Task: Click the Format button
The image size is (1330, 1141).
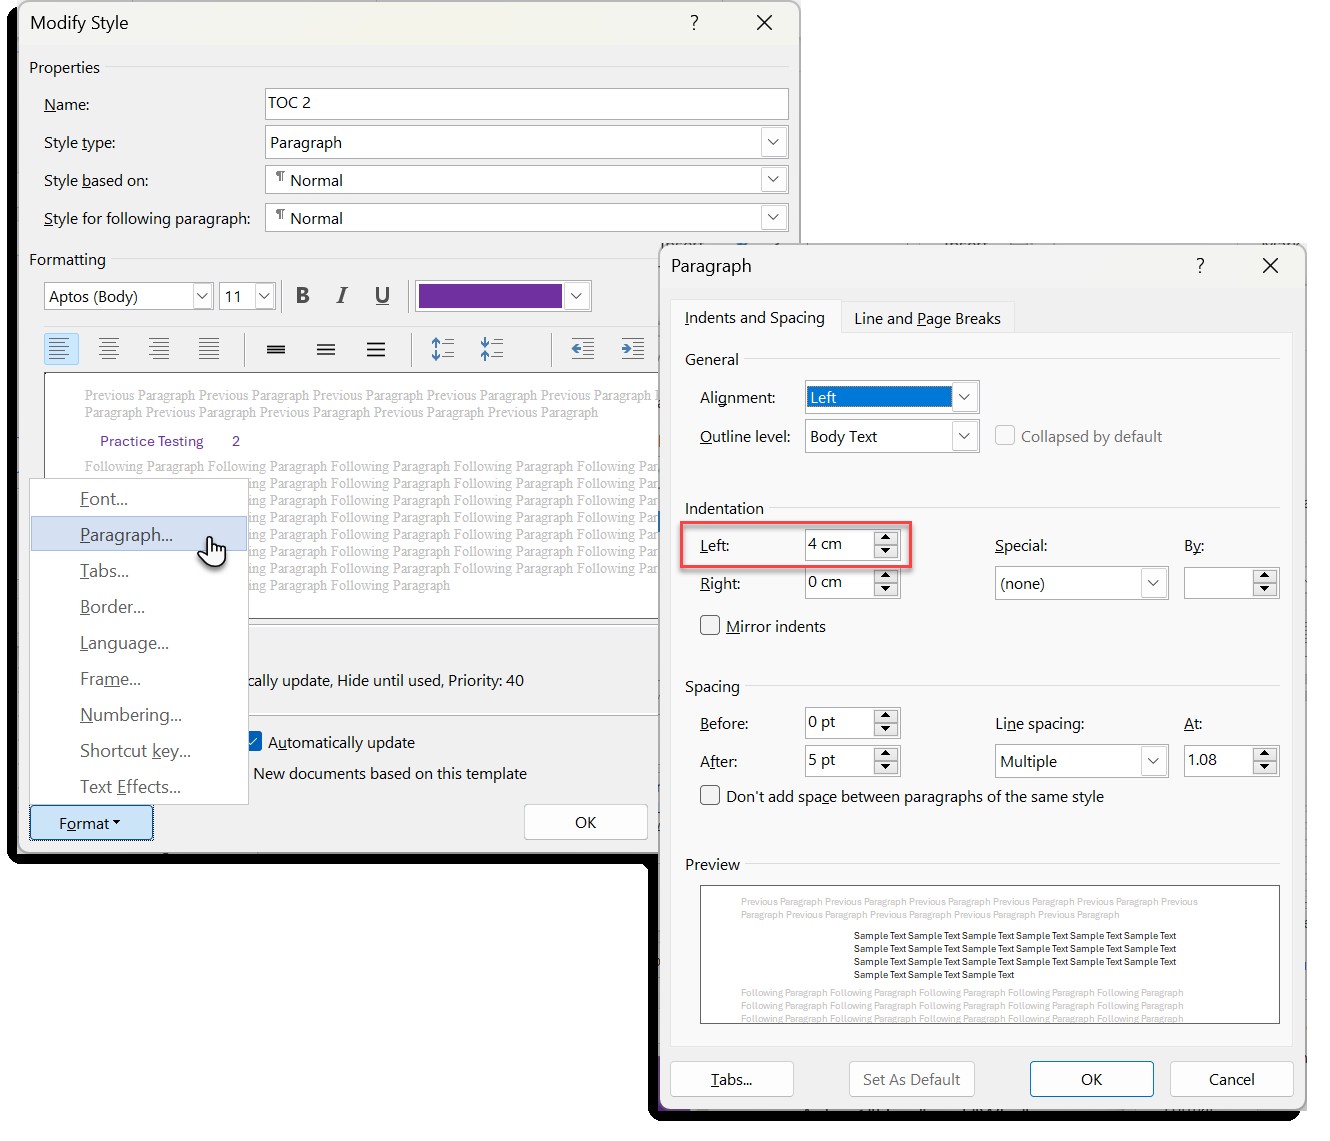Action: pyautogui.click(x=91, y=823)
